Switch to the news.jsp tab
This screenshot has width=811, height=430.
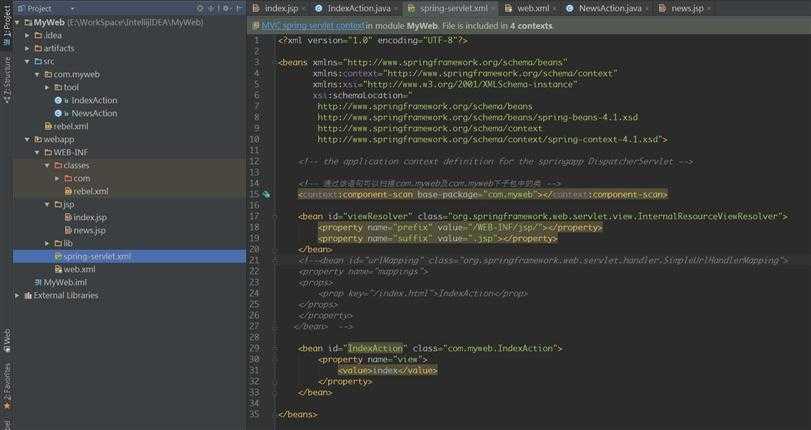[686, 8]
